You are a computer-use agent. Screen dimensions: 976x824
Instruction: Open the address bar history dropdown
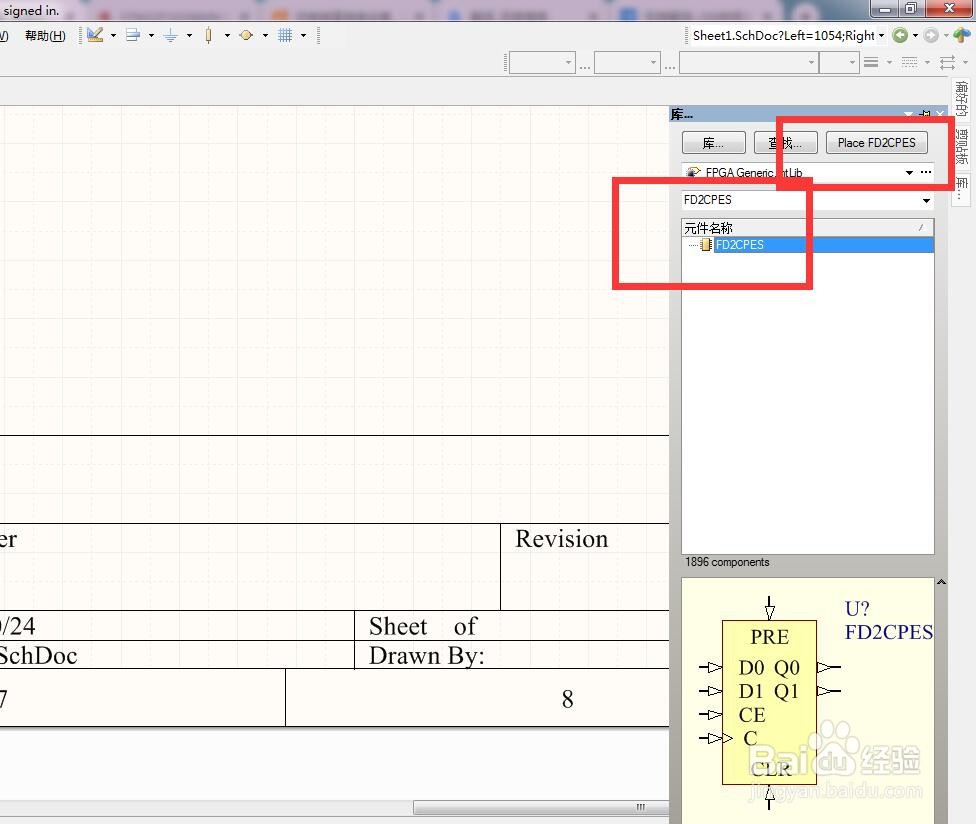(881, 35)
